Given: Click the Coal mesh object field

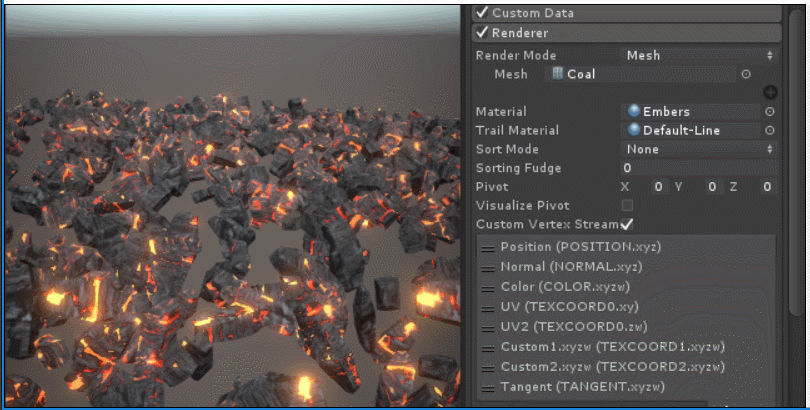Looking at the screenshot, I should 641,74.
